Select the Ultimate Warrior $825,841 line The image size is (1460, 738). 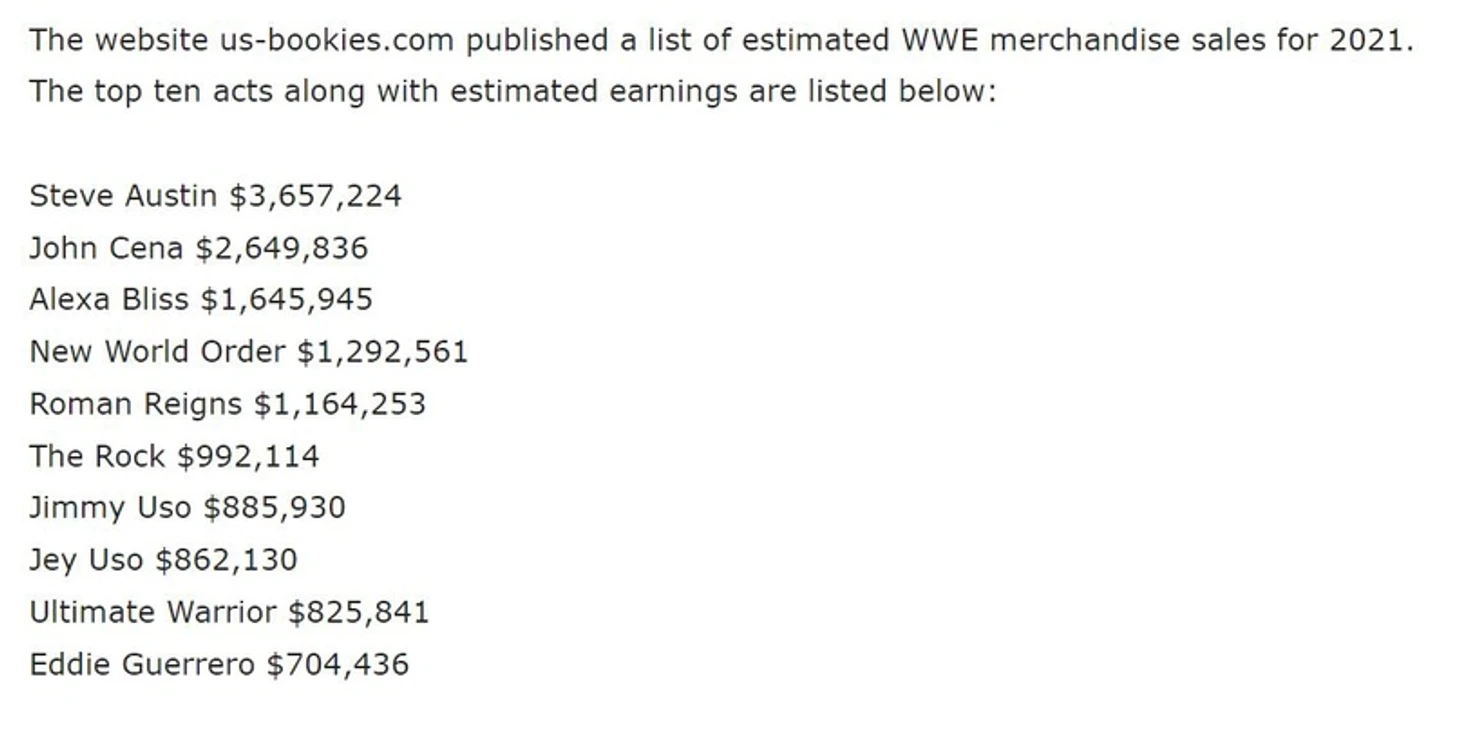[229, 612]
